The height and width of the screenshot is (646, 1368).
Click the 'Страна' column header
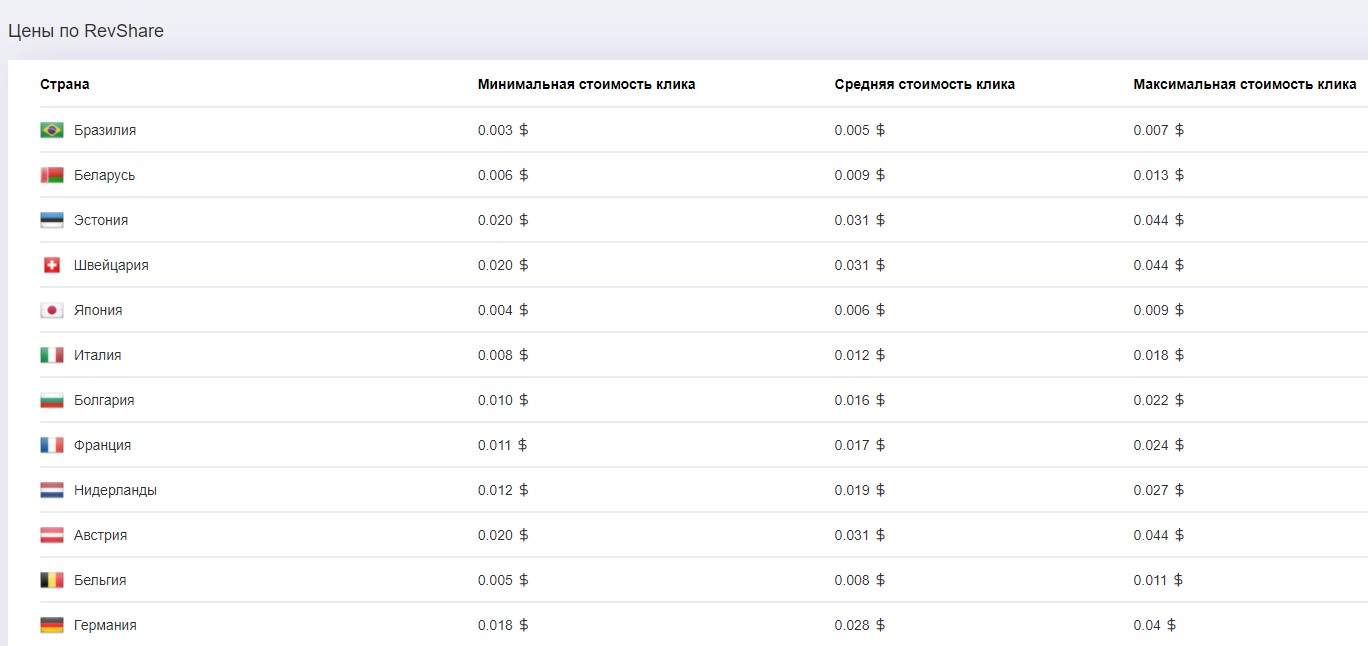coord(65,84)
